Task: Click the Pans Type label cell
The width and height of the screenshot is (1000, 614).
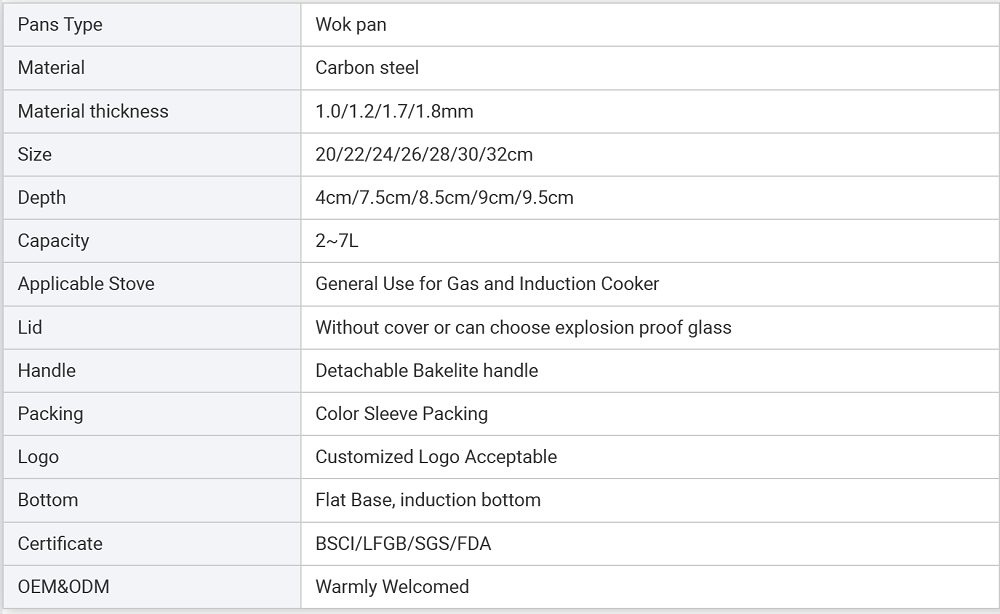Action: pos(152,25)
